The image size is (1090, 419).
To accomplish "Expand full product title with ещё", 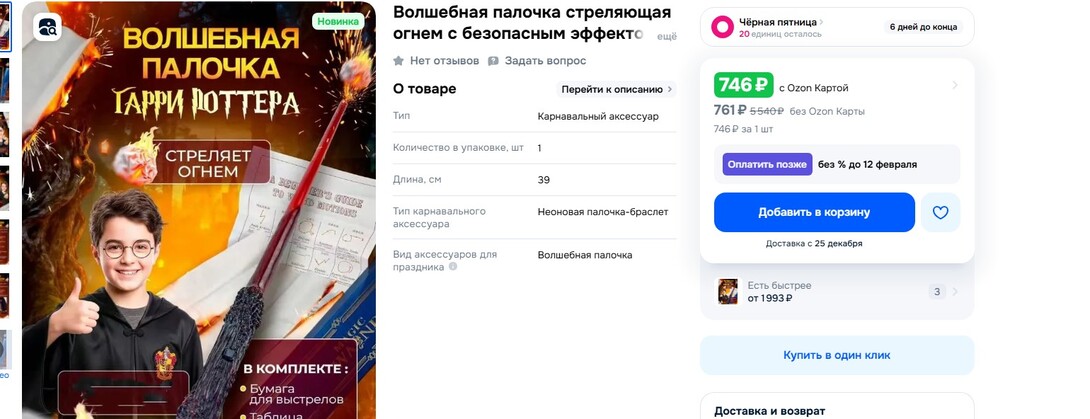I will pyautogui.click(x=667, y=36).
